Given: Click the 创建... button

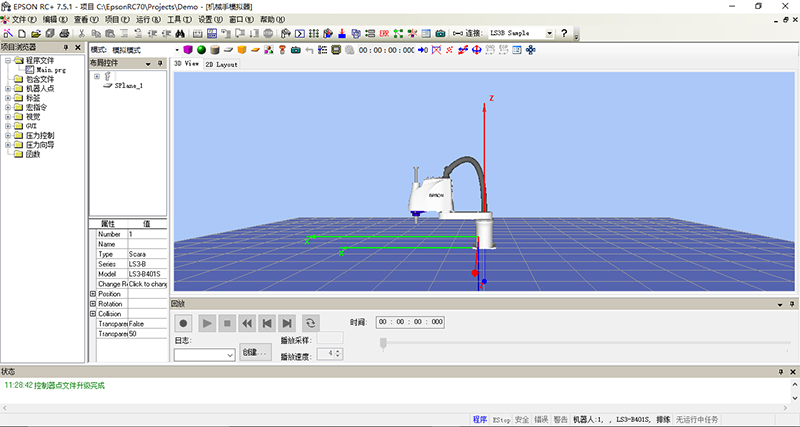Looking at the screenshot, I should (x=255, y=353).
